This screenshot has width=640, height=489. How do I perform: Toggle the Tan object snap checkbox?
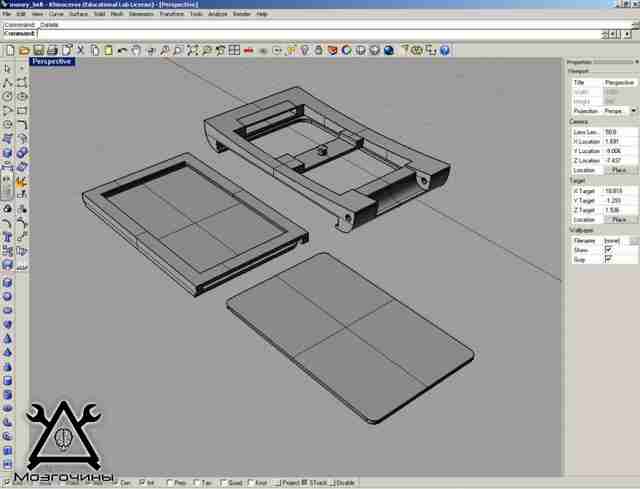click(x=196, y=483)
